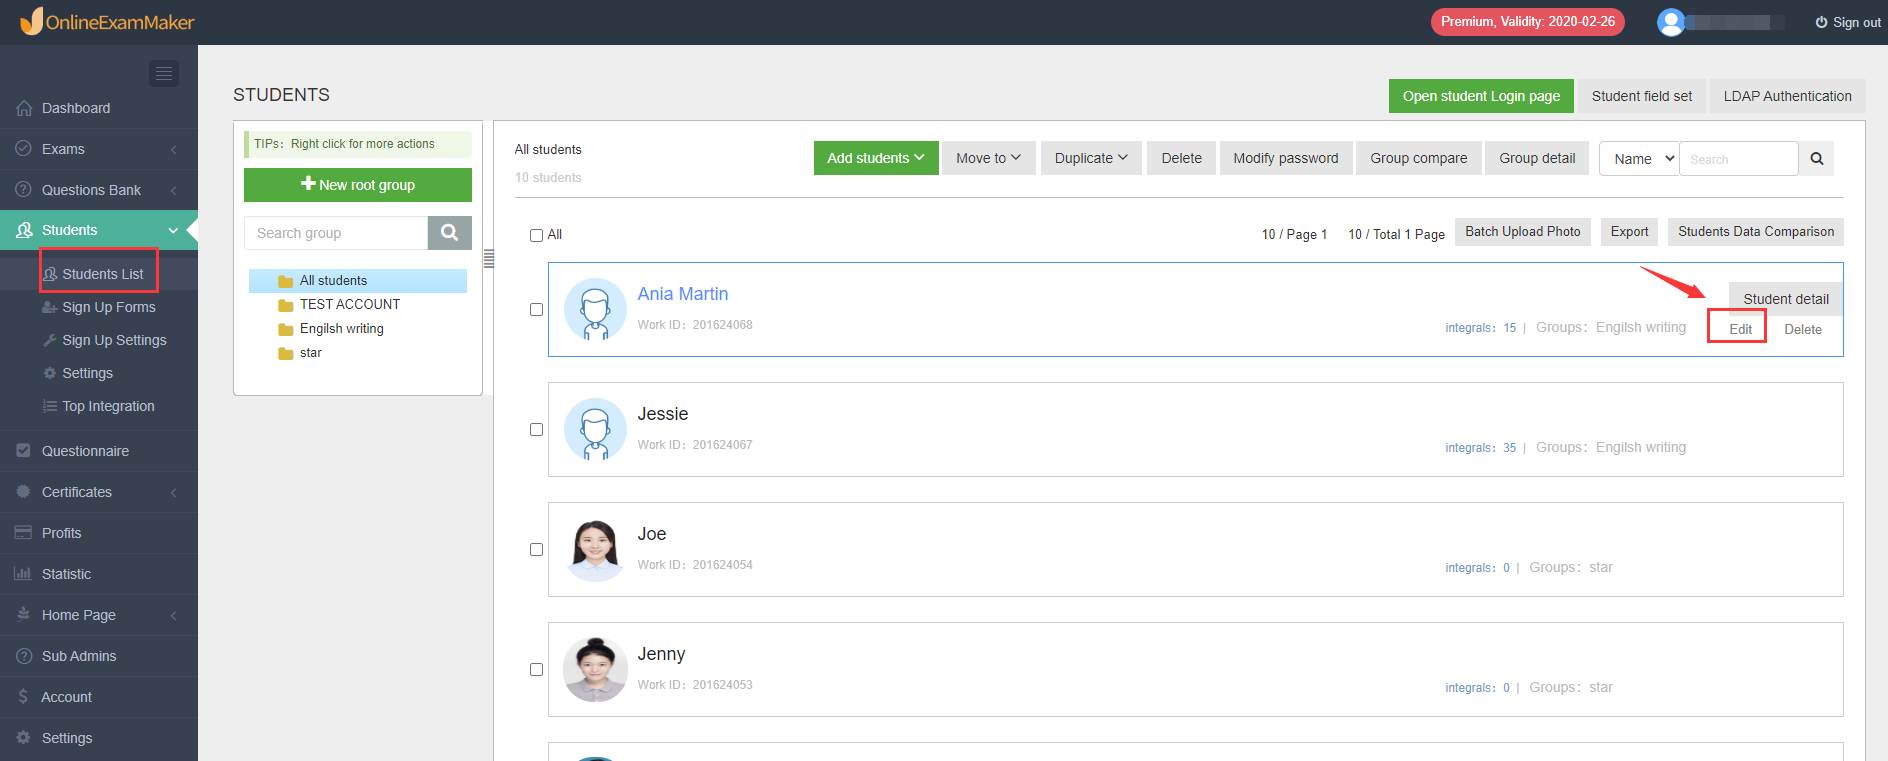Sign out of the account

pos(1848,22)
